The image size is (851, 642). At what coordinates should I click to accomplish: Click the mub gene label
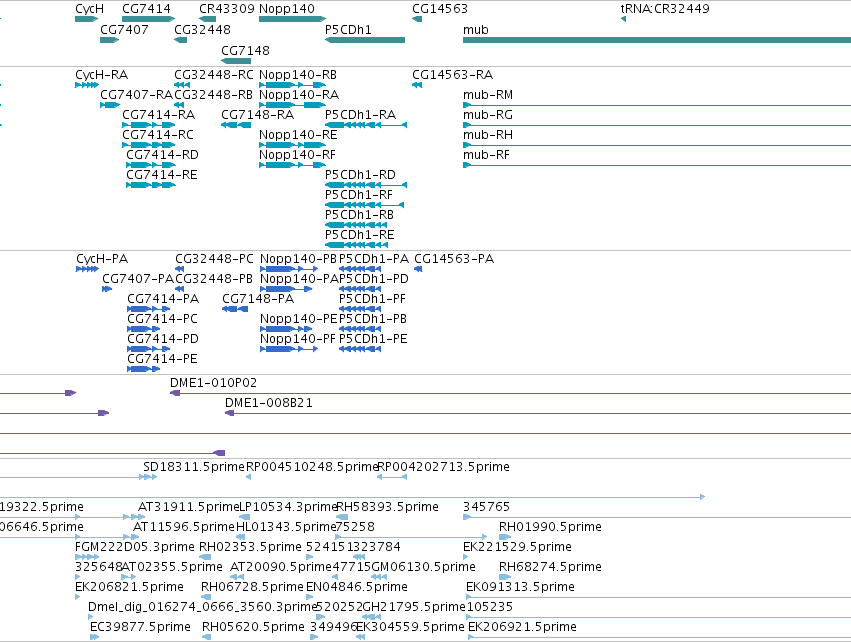click(x=476, y=30)
